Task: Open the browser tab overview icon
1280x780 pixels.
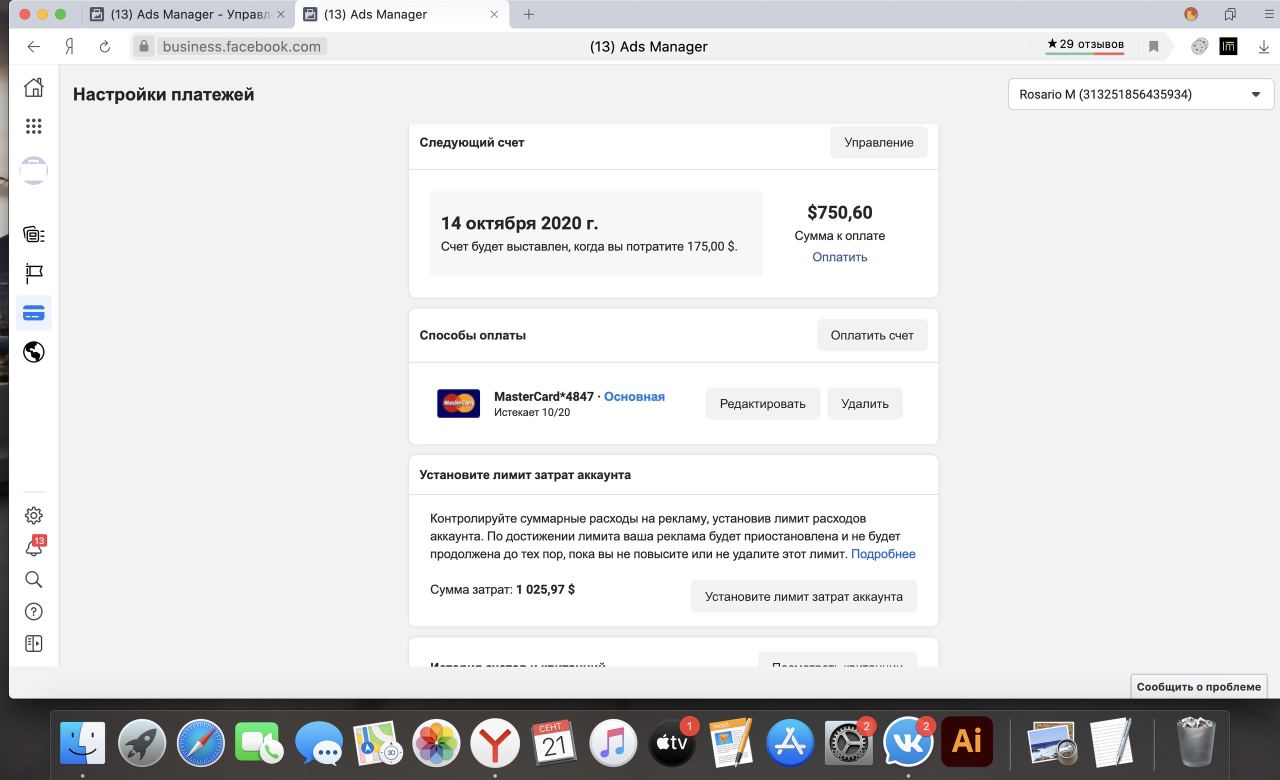Action: [x=1230, y=14]
